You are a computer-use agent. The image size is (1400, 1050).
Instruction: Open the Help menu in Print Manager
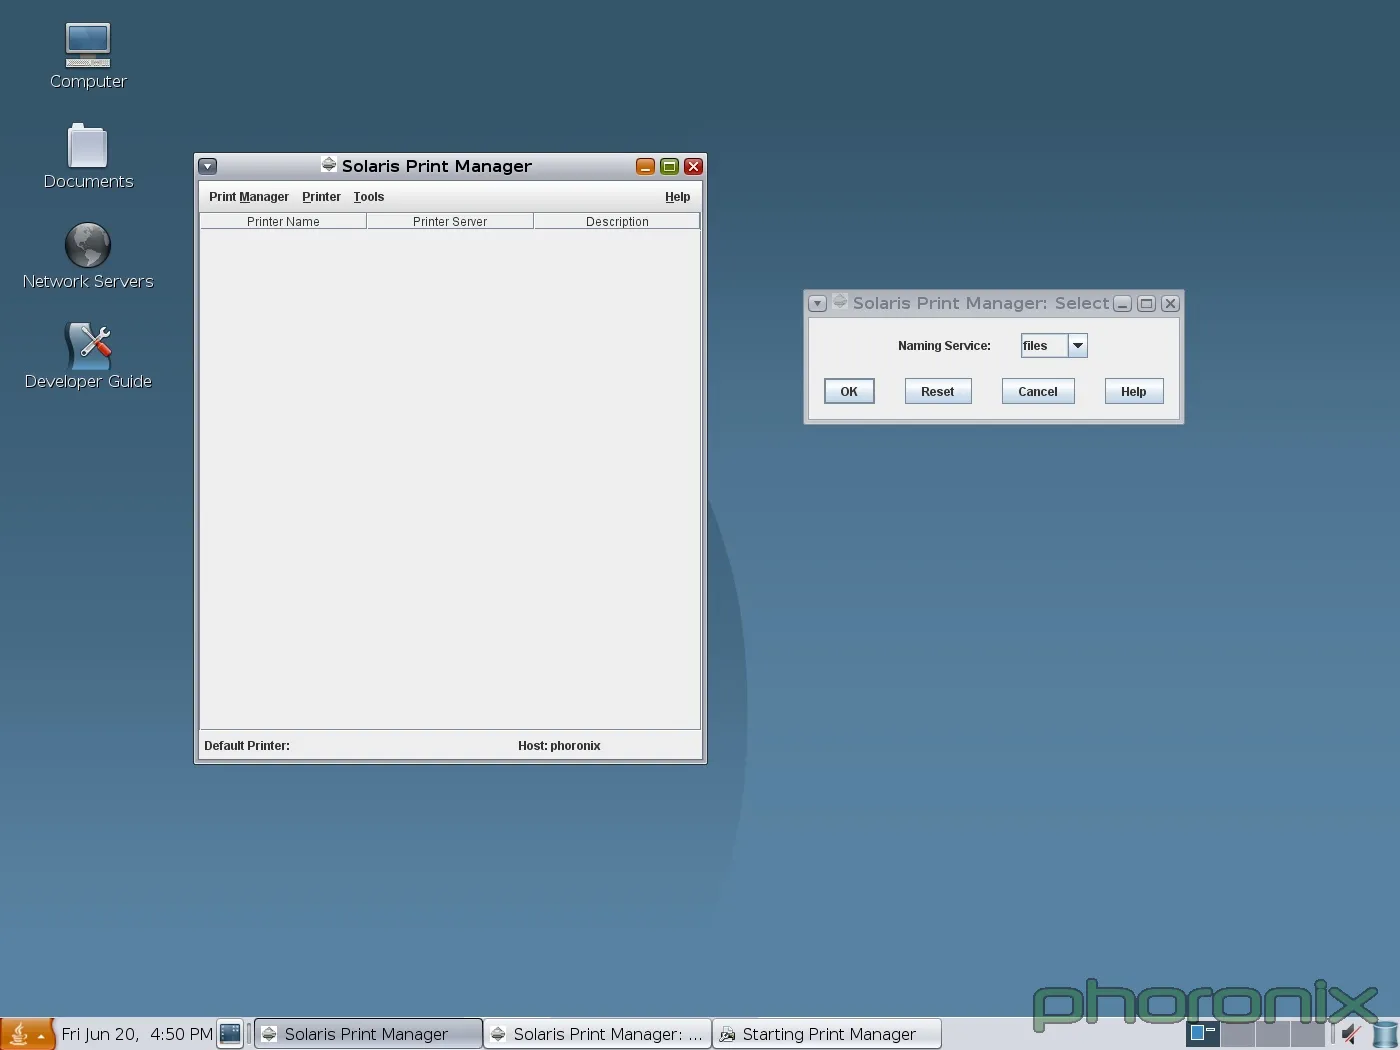coord(677,197)
